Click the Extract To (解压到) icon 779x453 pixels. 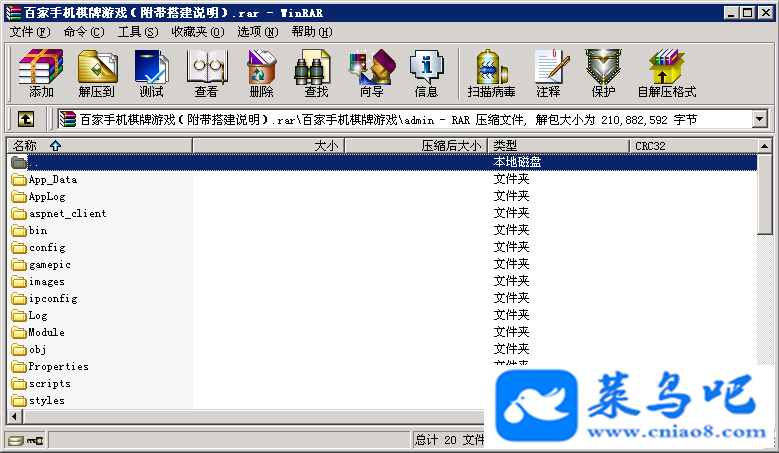coord(97,73)
